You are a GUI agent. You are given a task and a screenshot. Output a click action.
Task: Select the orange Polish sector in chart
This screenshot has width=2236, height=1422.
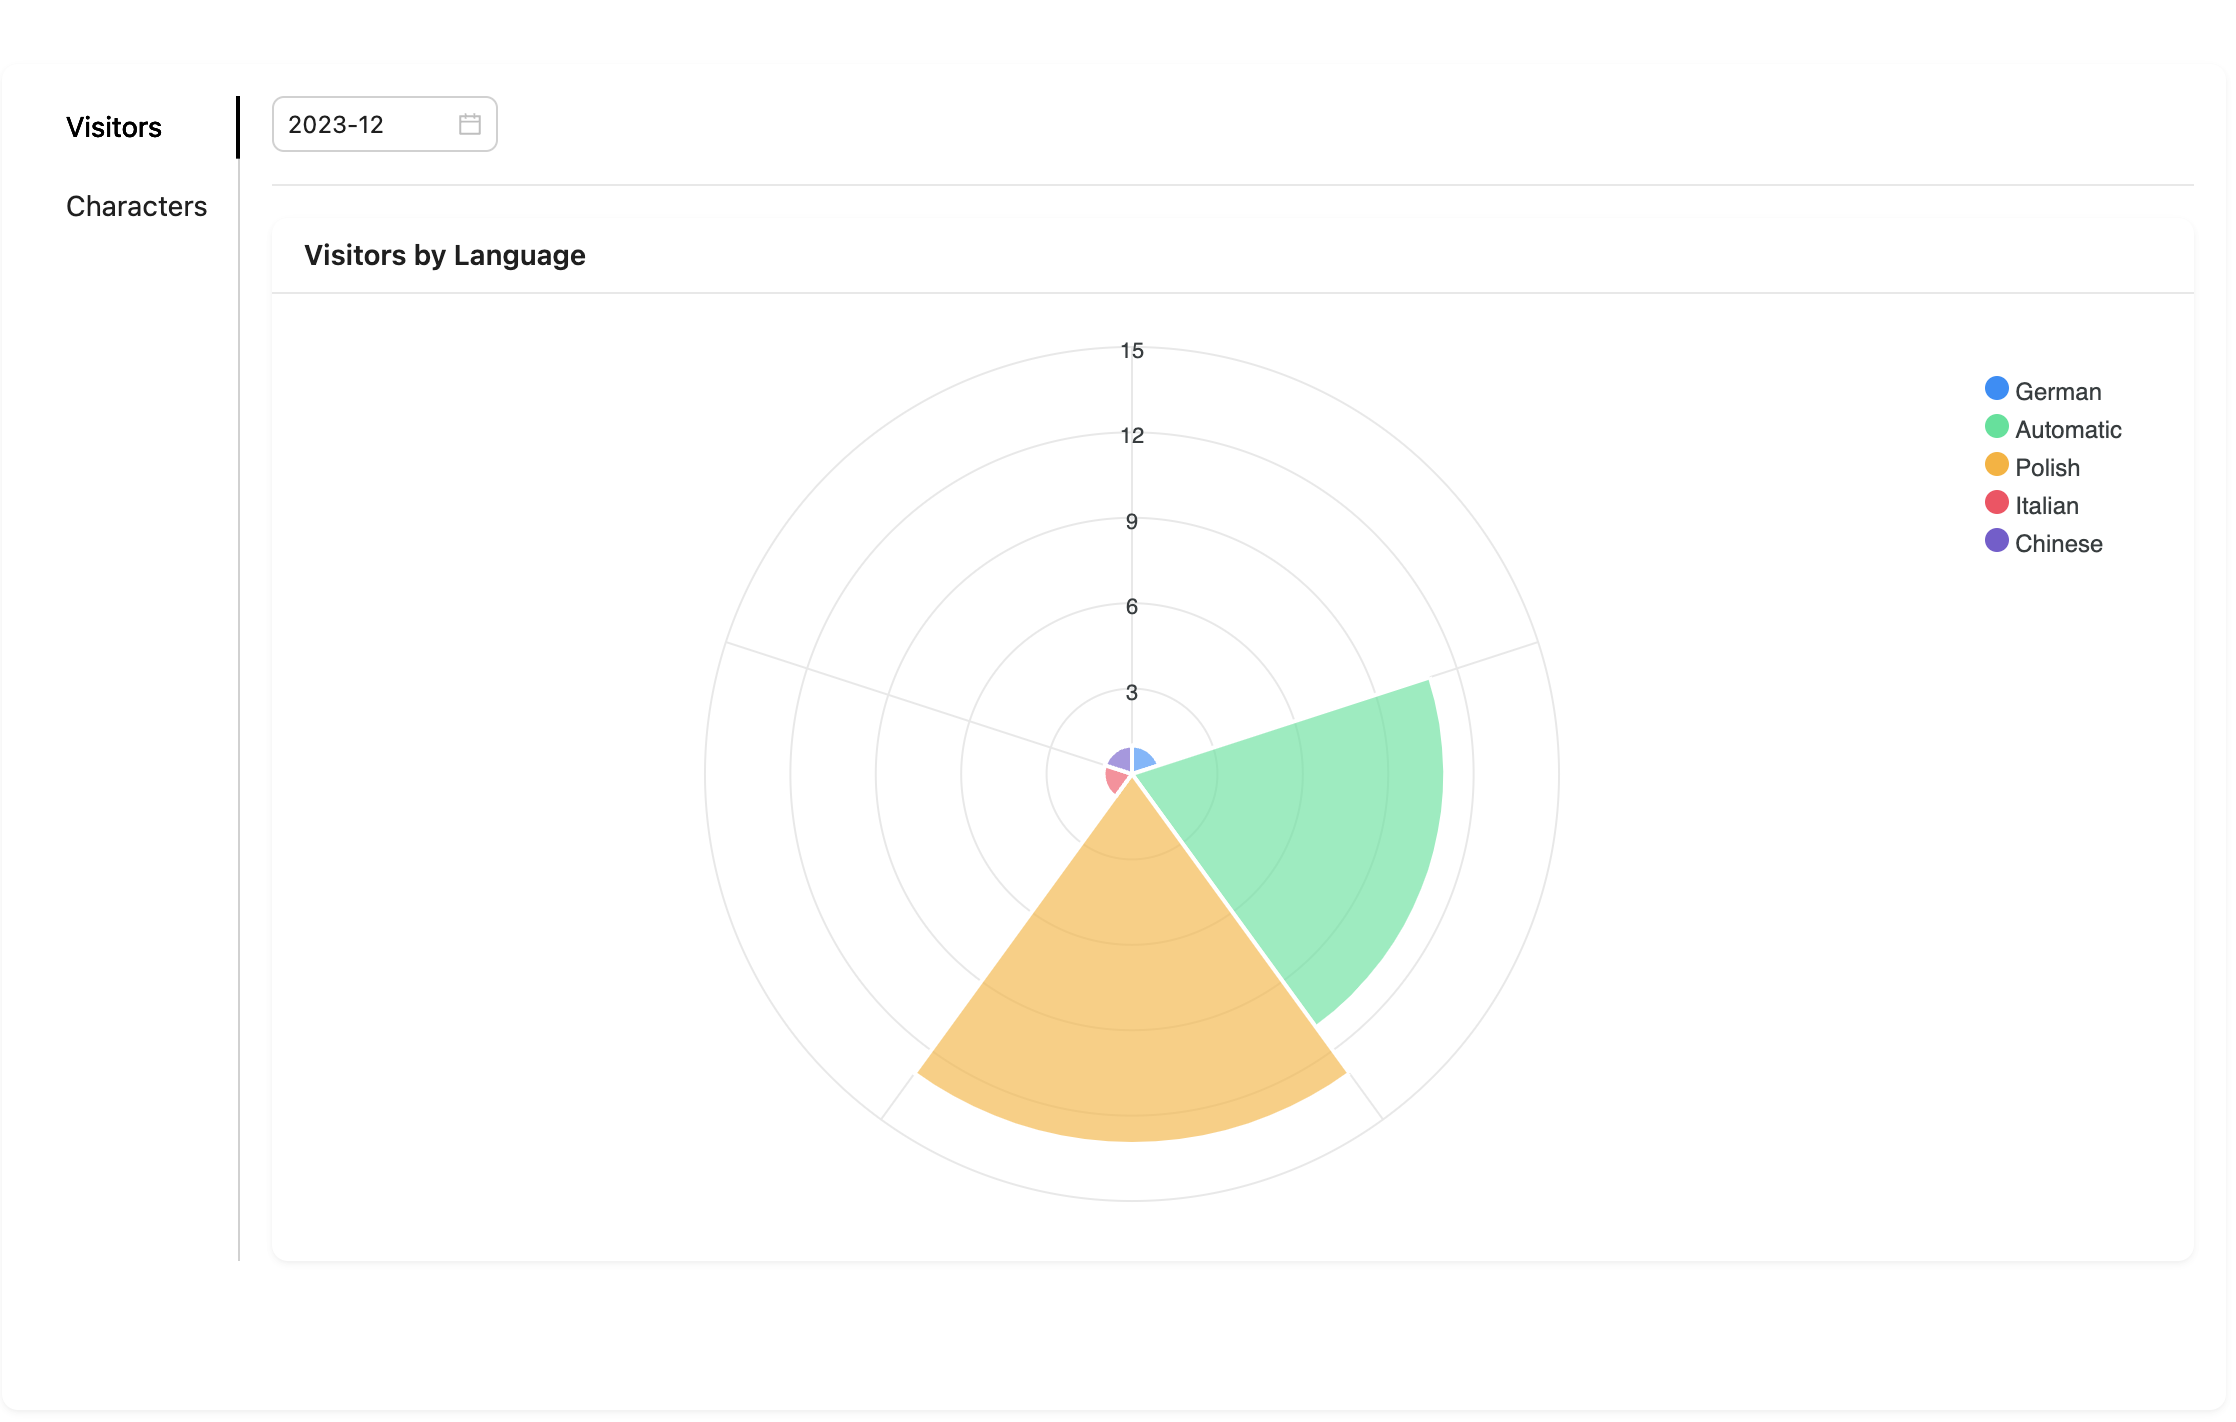tap(1132, 1000)
